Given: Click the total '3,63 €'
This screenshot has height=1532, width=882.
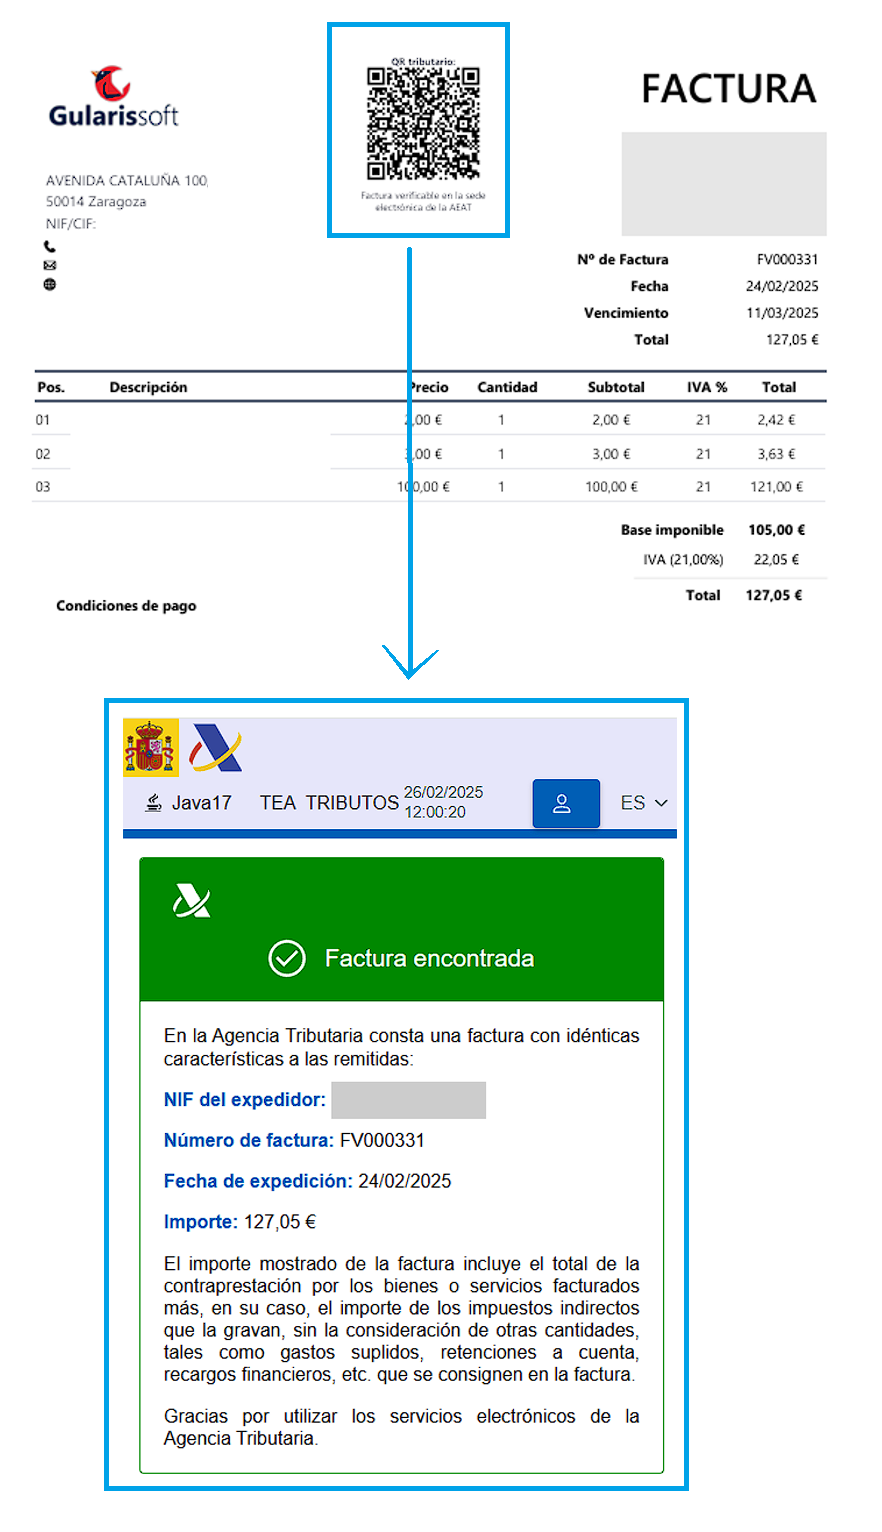Looking at the screenshot, I should 776,454.
